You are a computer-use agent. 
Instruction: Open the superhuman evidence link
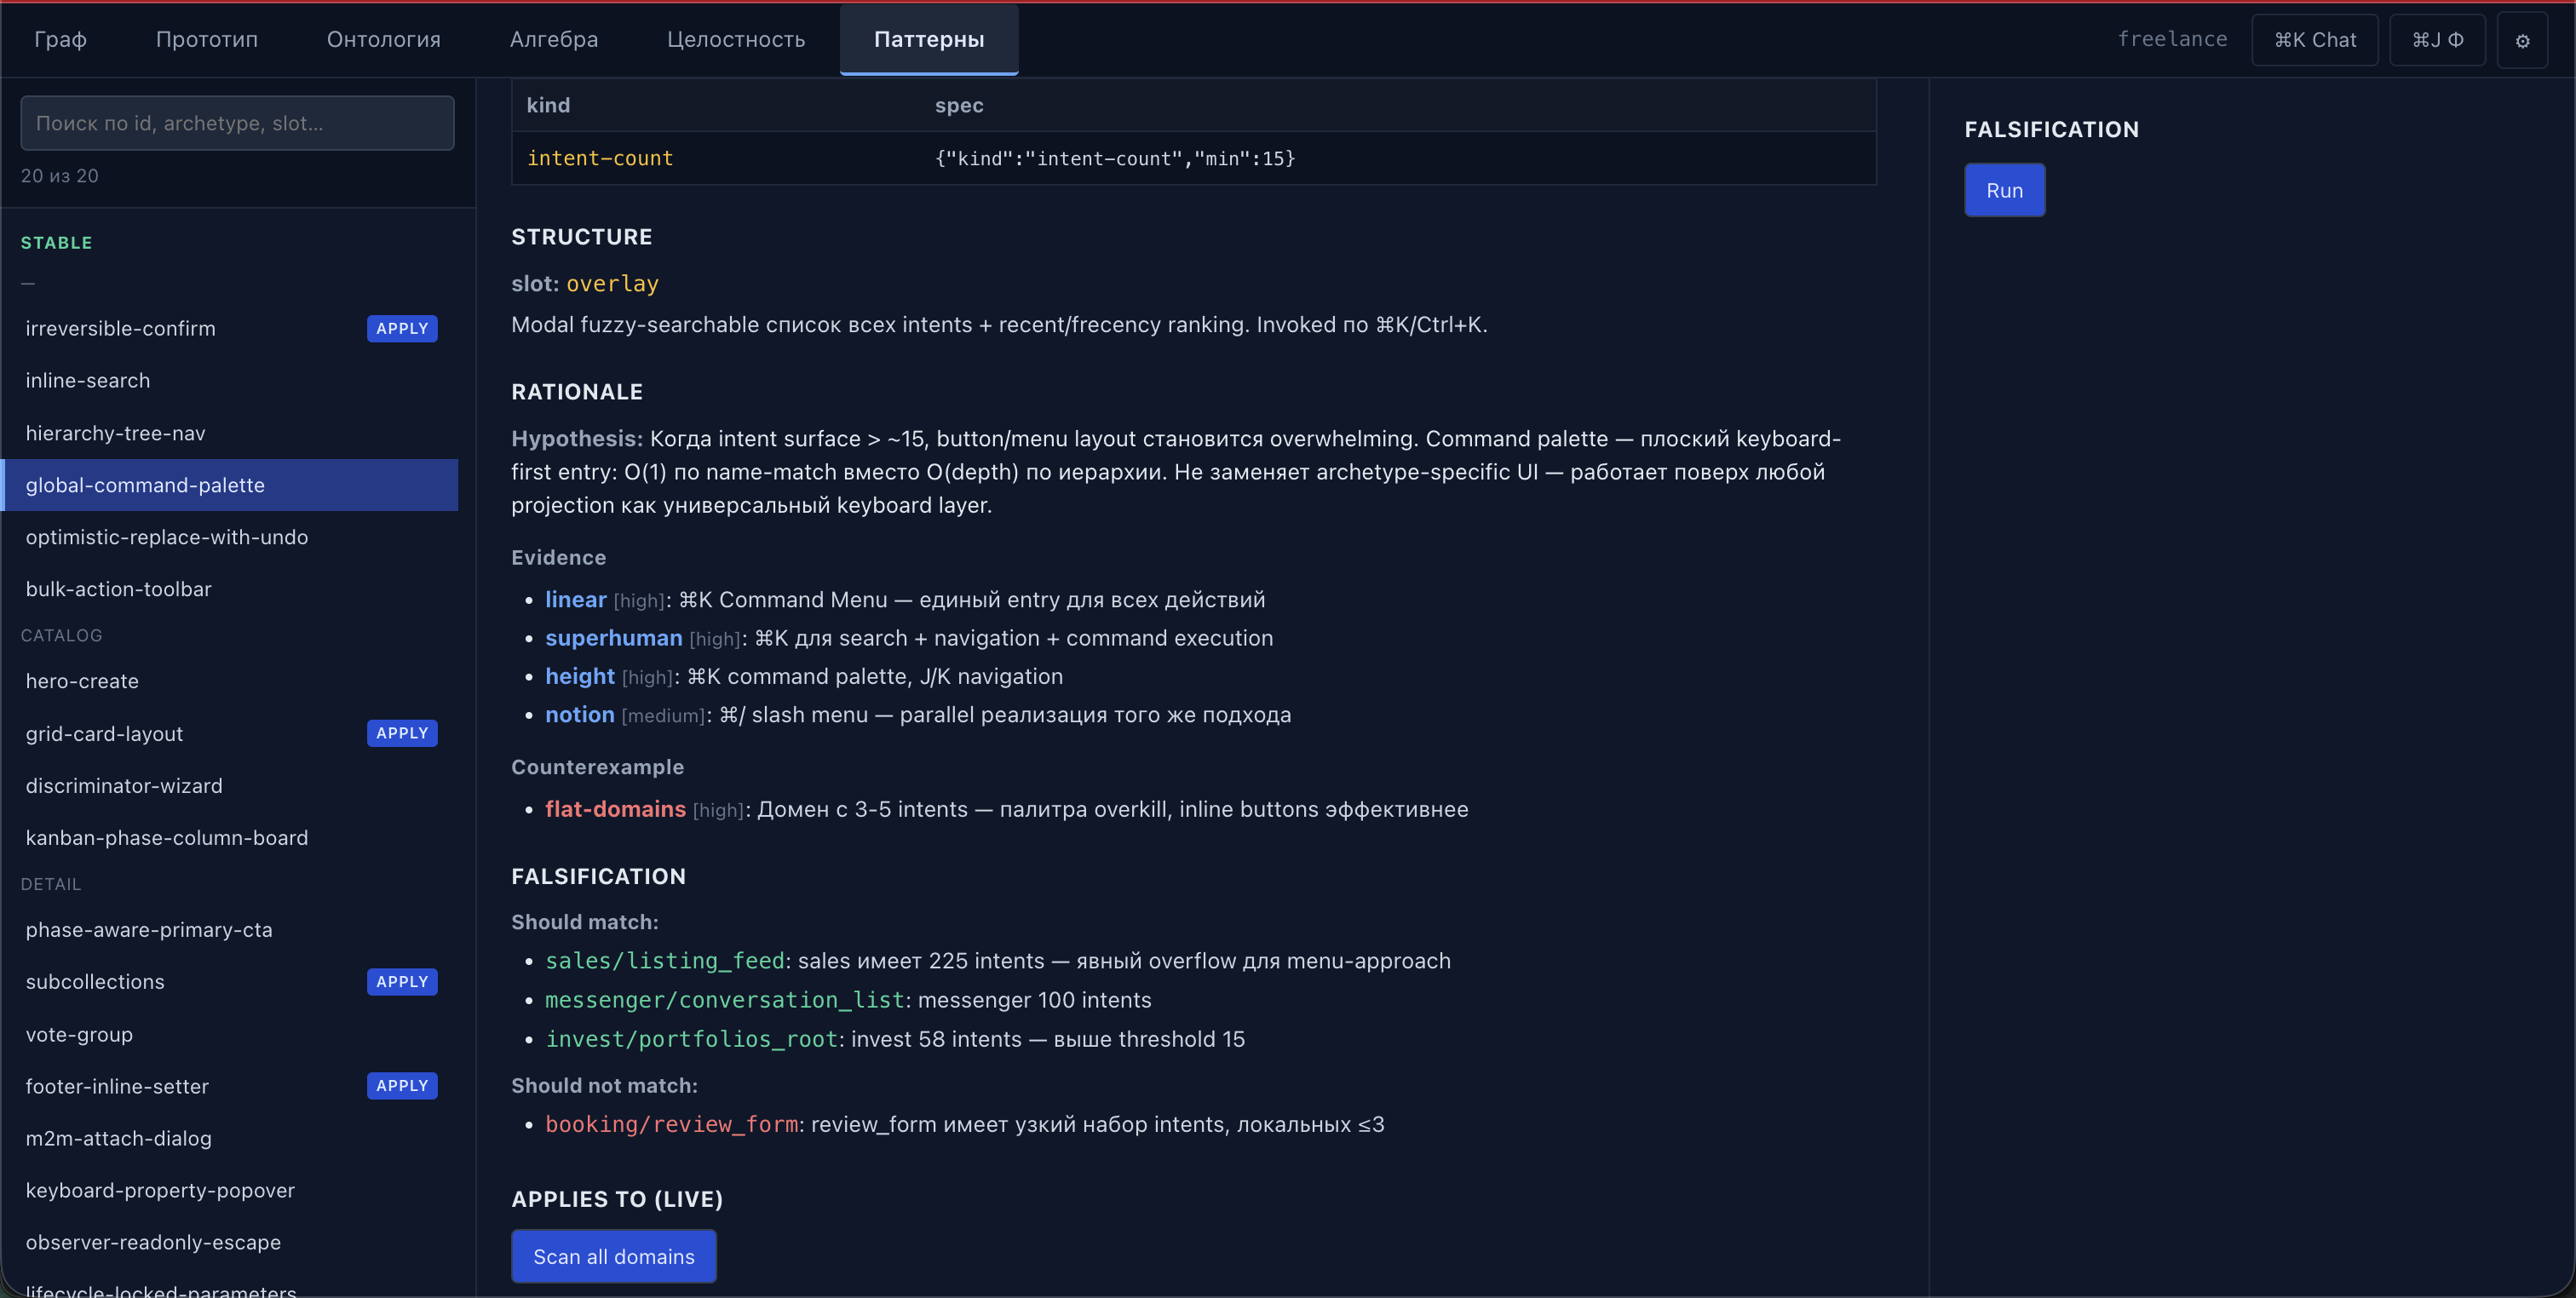613,638
